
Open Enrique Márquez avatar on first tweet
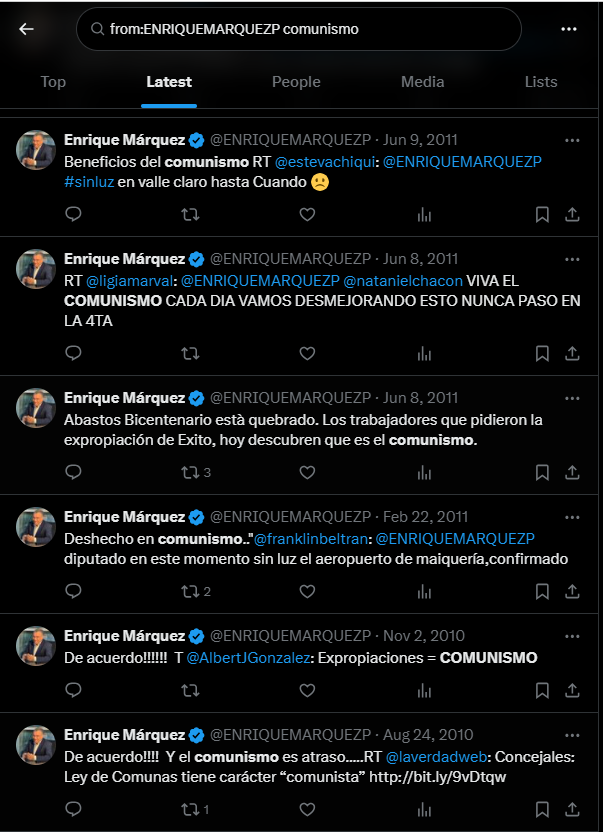(36, 150)
